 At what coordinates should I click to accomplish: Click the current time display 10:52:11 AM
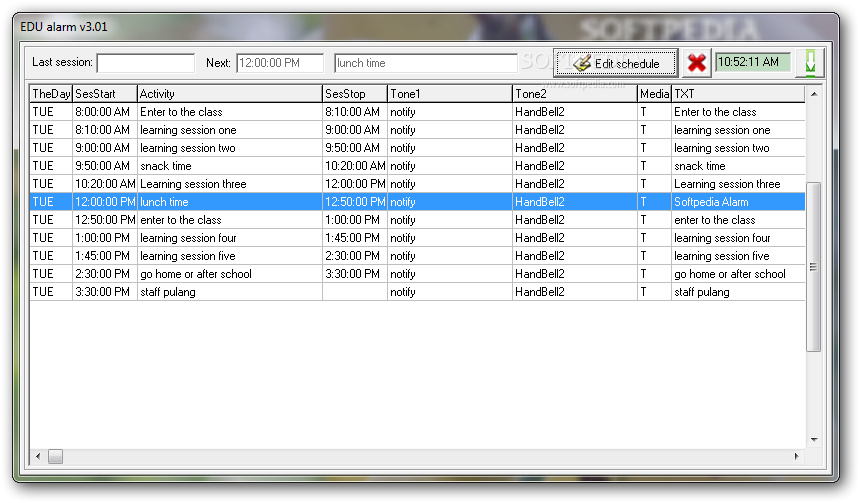click(x=753, y=62)
